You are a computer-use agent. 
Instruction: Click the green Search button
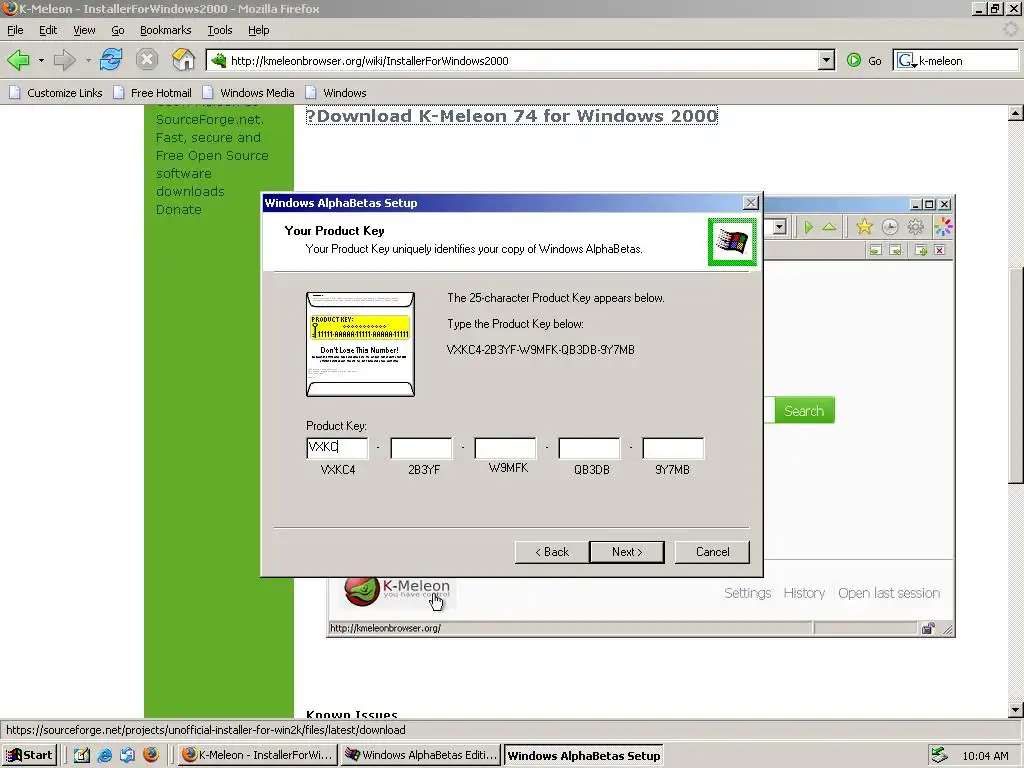tap(804, 411)
